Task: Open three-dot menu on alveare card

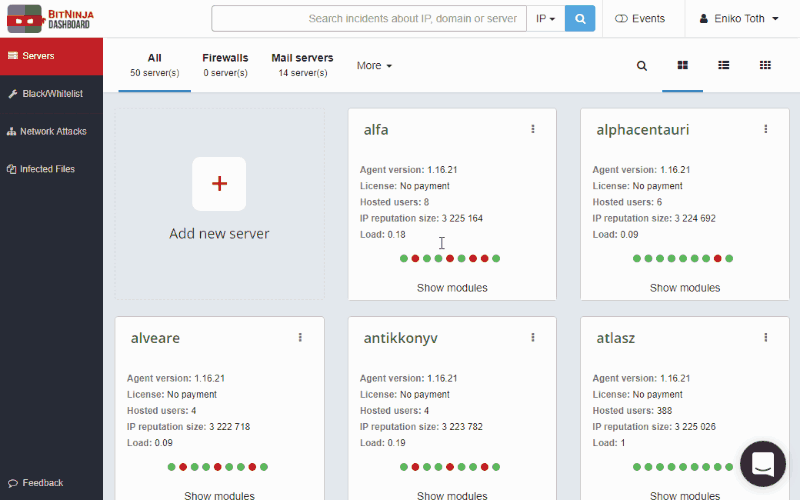Action: pos(300,338)
